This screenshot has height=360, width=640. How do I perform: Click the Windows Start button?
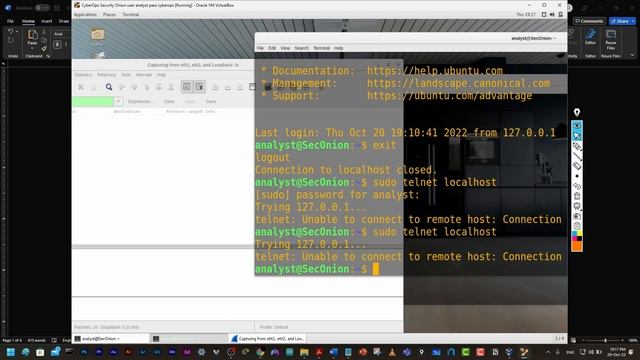[11, 352]
